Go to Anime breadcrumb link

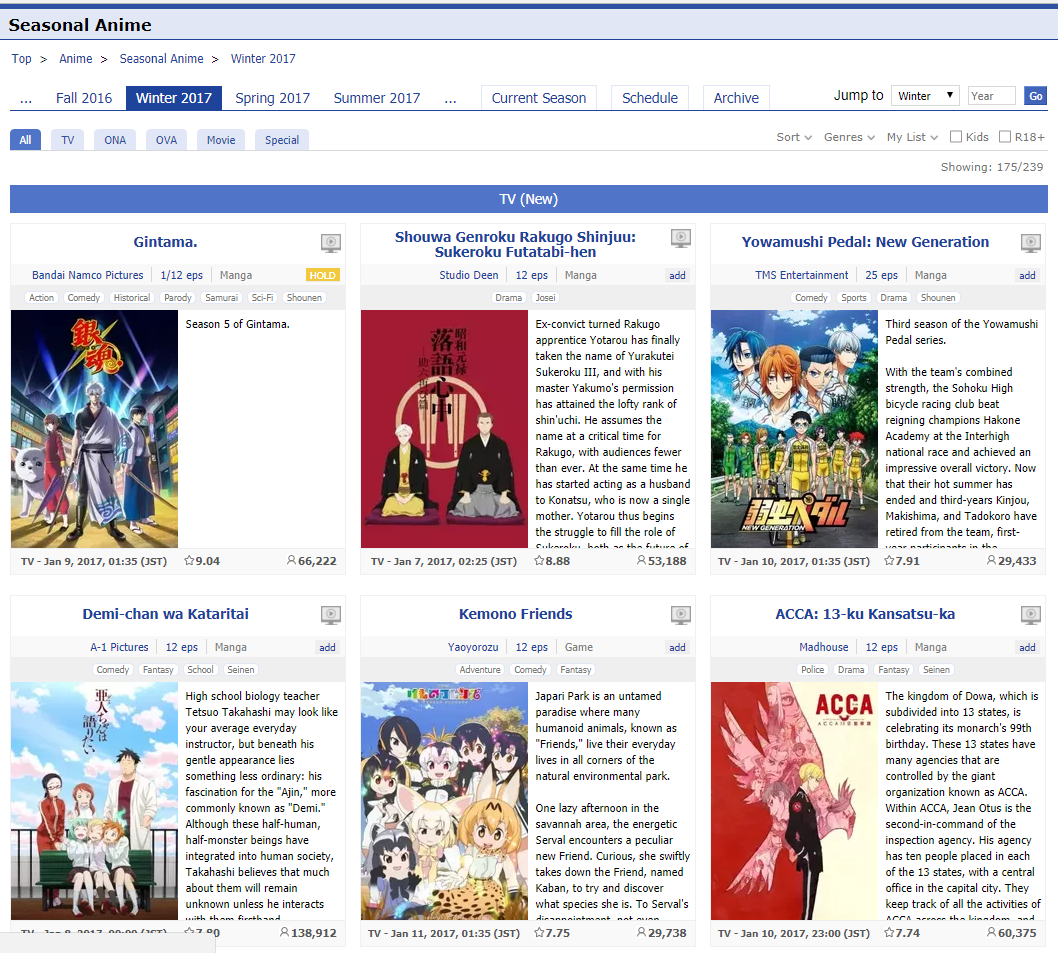point(76,59)
